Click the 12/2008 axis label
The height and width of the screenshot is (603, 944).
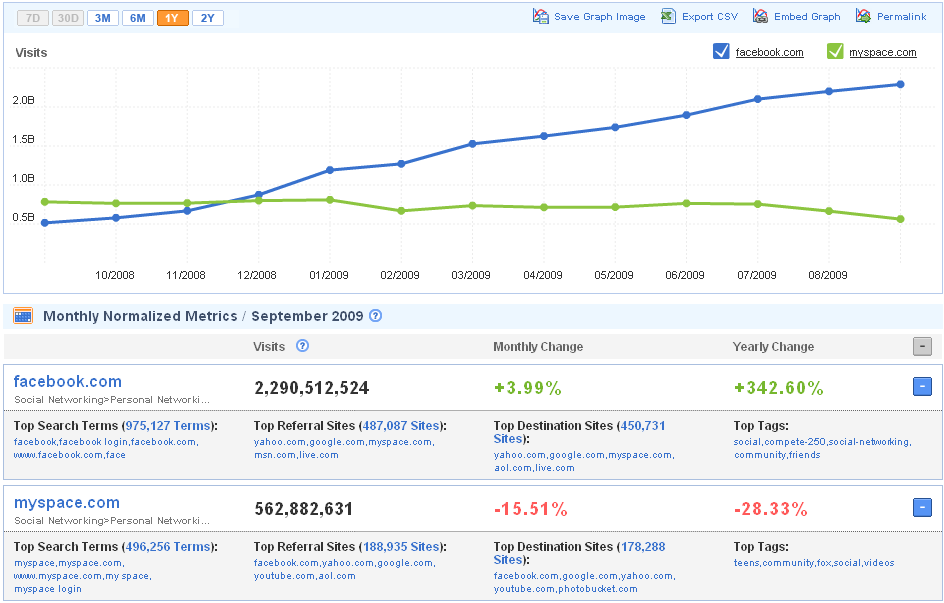tap(257, 275)
